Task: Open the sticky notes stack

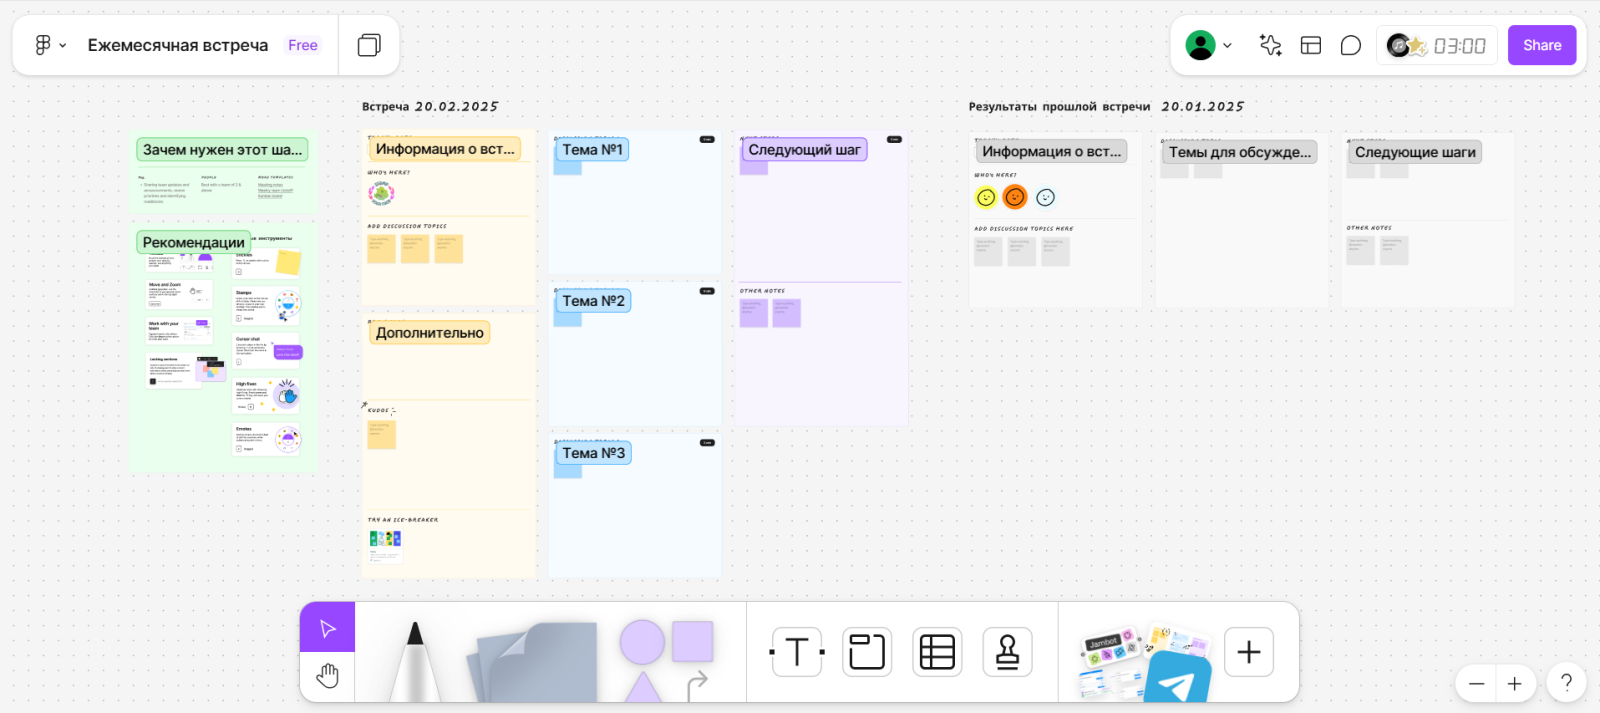Action: click(x=534, y=662)
